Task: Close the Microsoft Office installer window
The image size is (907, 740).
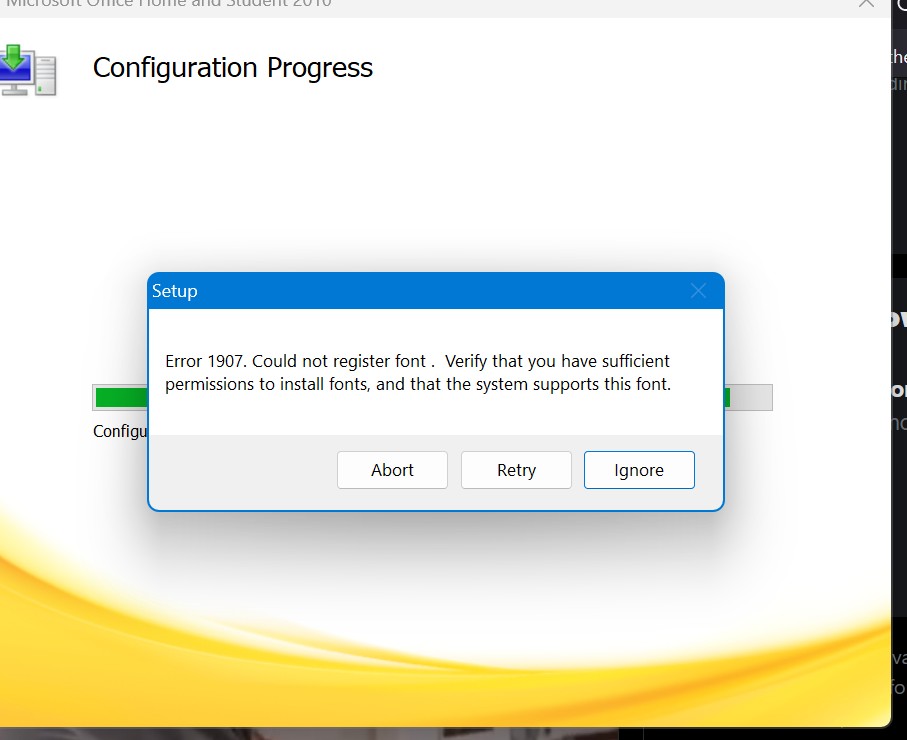Action: 866,3
